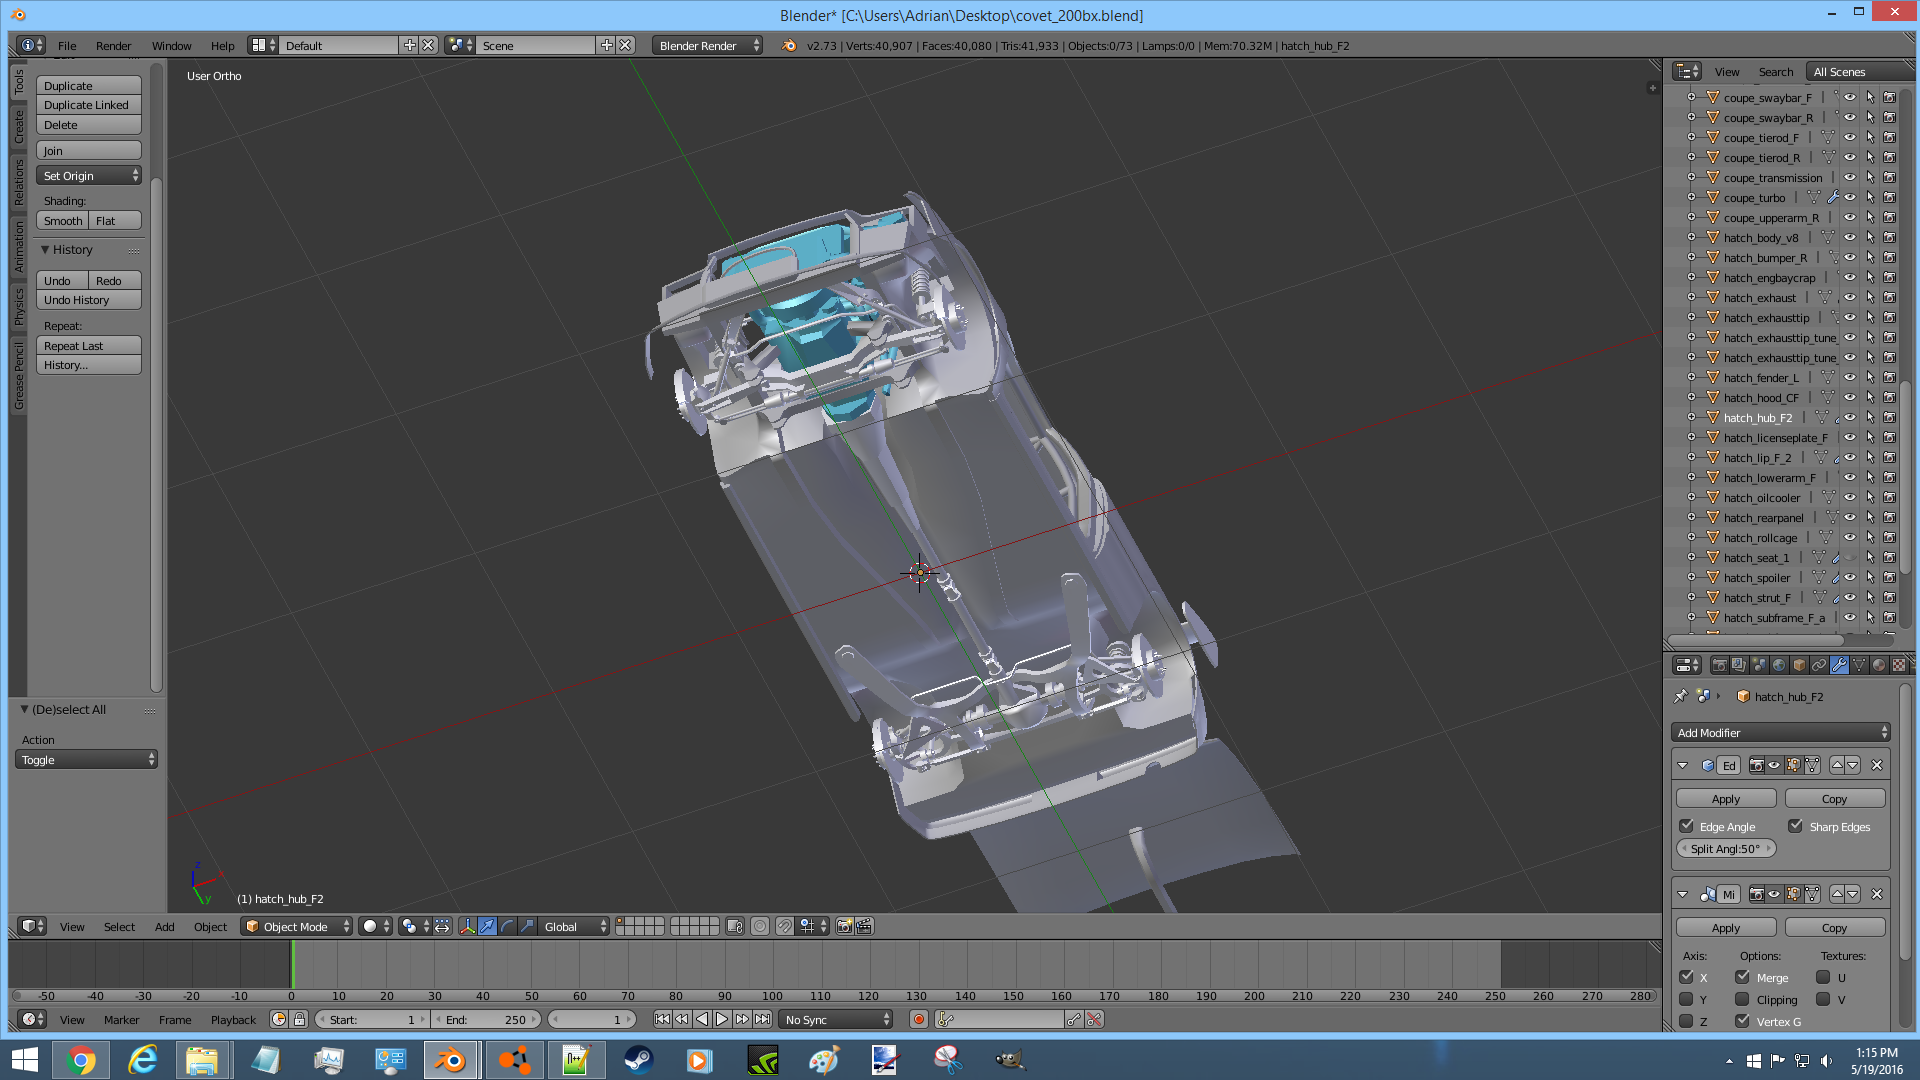Toggle the Merge option checkbox
This screenshot has height=1080, width=1920.
coord(1743,977)
